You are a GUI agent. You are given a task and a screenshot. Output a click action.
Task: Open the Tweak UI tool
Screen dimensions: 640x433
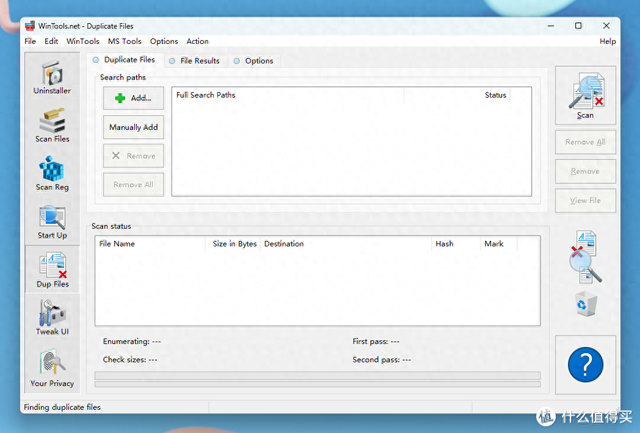(x=52, y=320)
